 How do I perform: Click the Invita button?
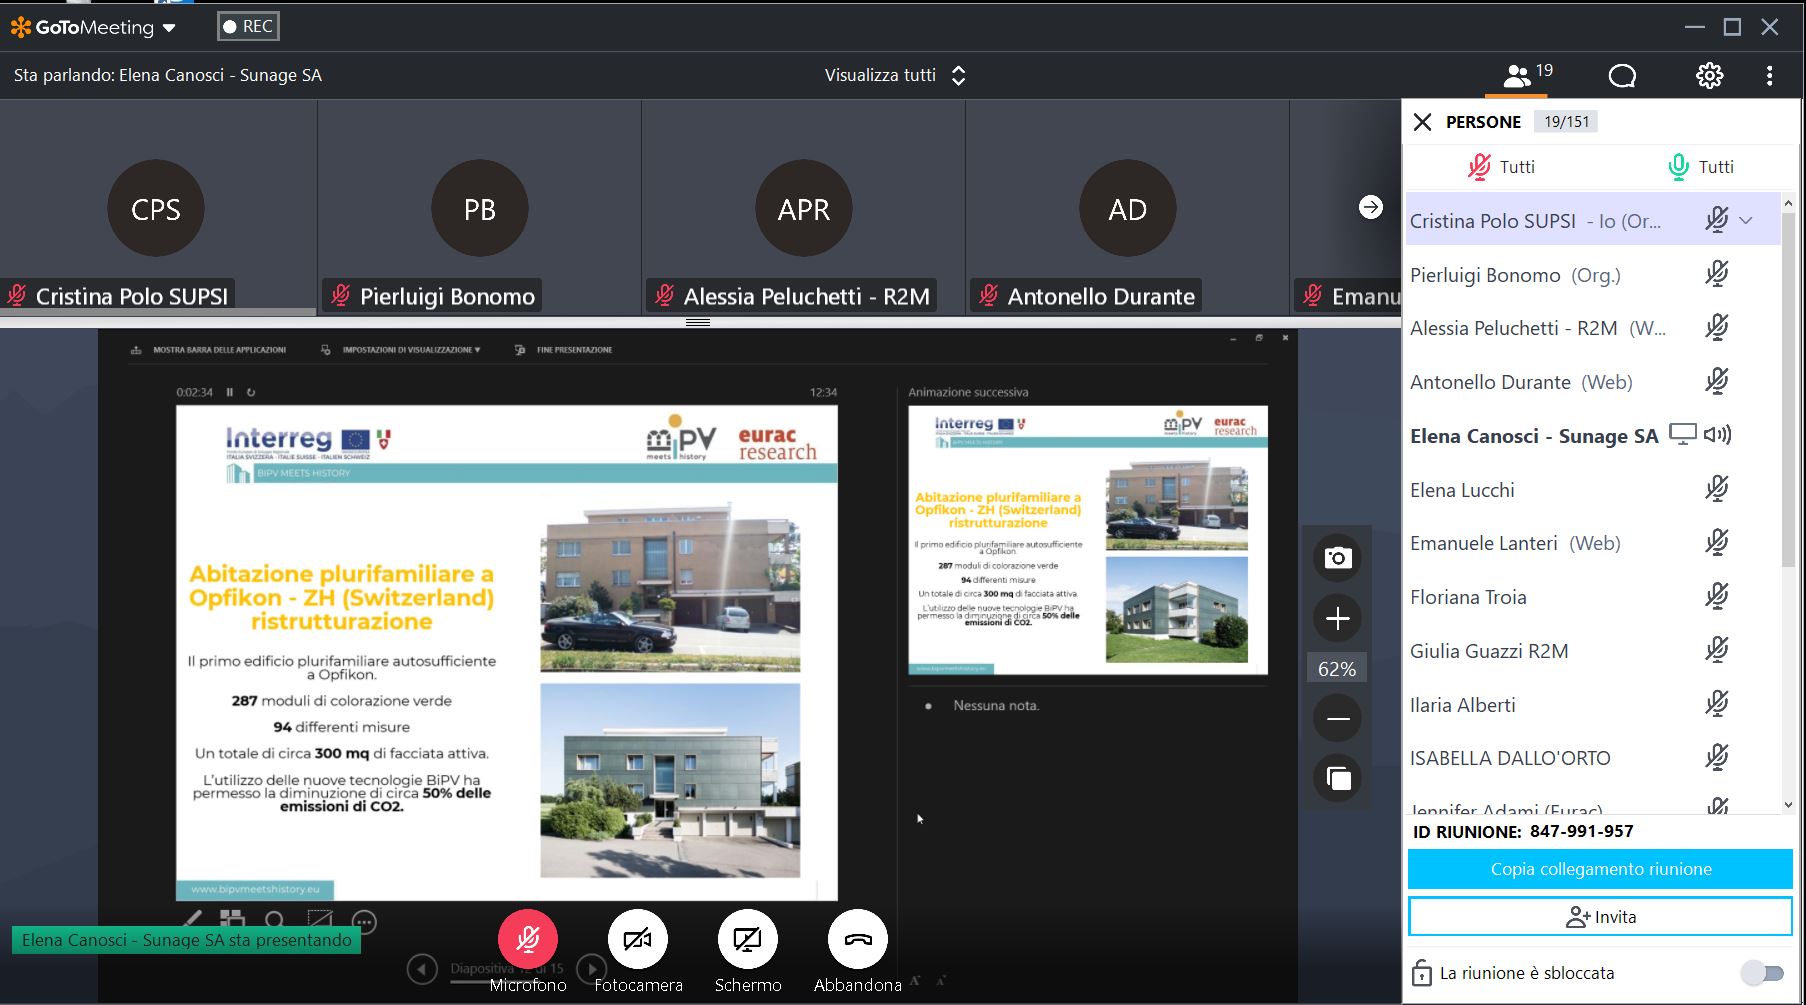1600,917
